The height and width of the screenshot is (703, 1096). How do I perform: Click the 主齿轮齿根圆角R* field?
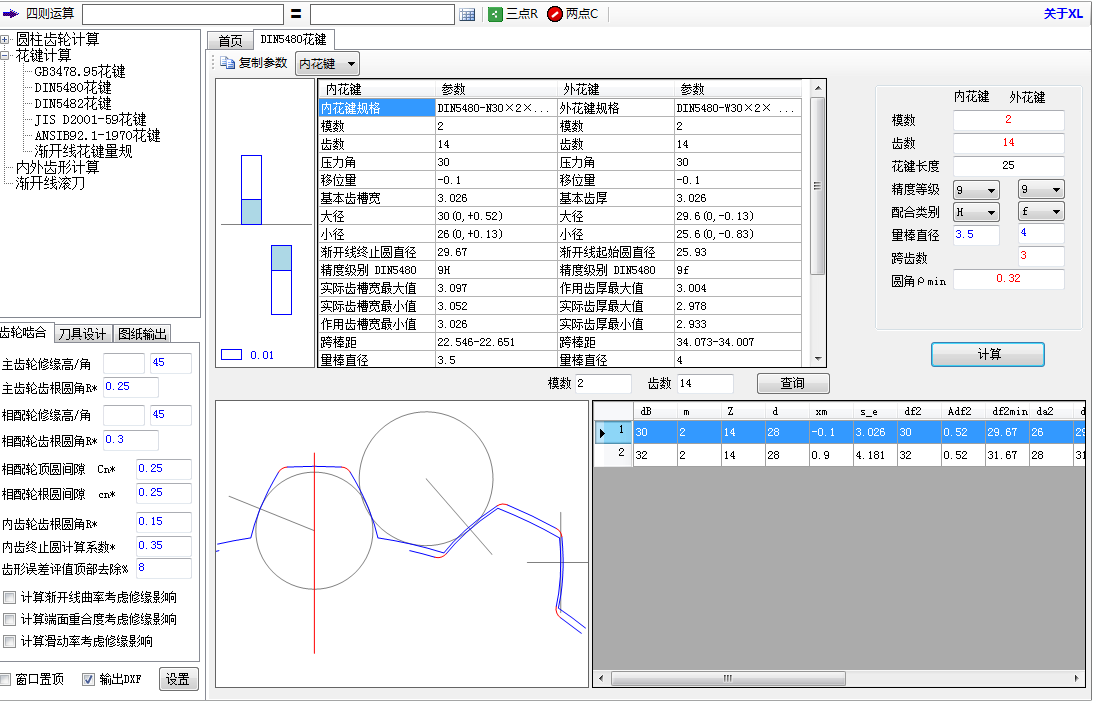(x=131, y=387)
